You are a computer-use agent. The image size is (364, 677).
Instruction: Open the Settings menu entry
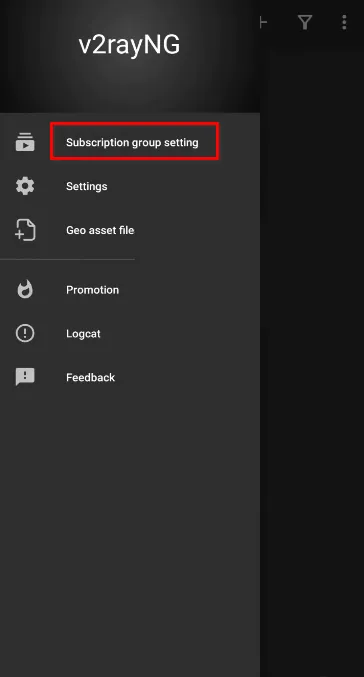tap(130, 186)
